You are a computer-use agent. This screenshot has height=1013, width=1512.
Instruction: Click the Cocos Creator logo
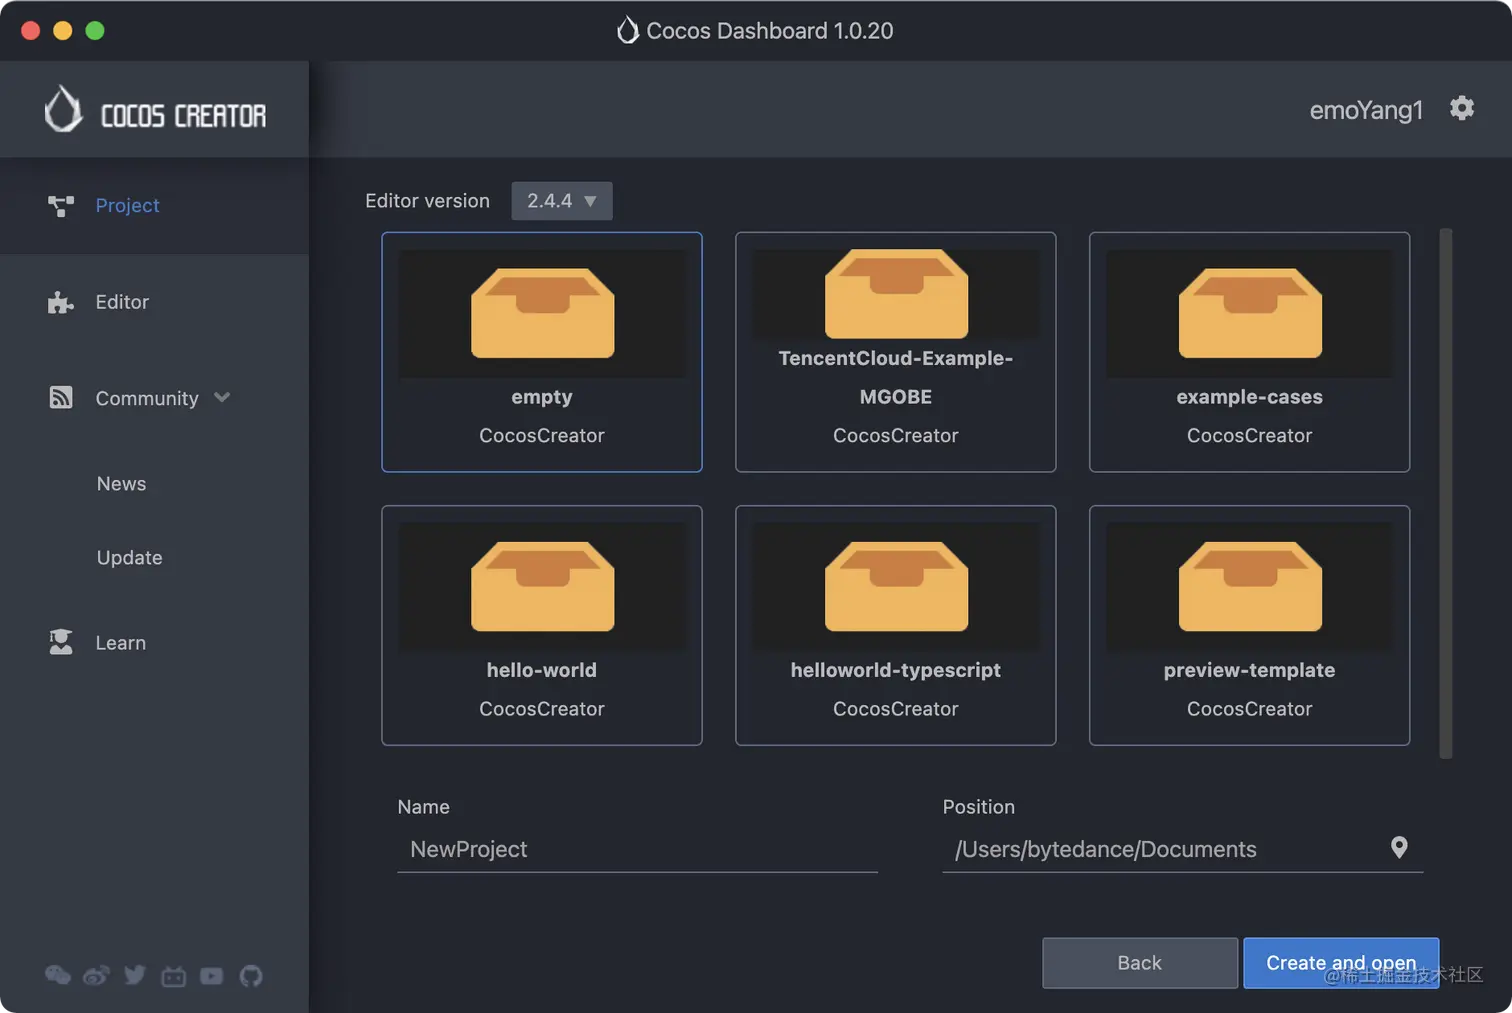155,110
